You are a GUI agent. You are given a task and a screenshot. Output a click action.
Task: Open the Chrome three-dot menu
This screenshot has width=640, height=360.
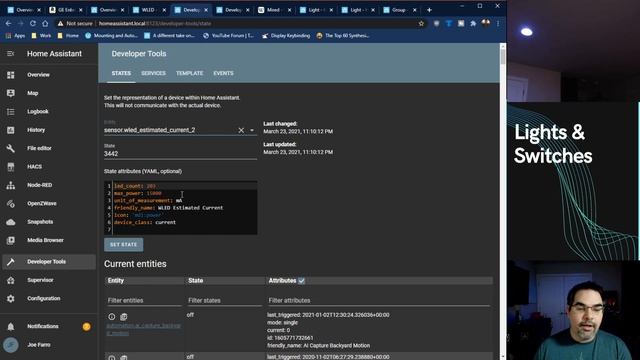498,24
